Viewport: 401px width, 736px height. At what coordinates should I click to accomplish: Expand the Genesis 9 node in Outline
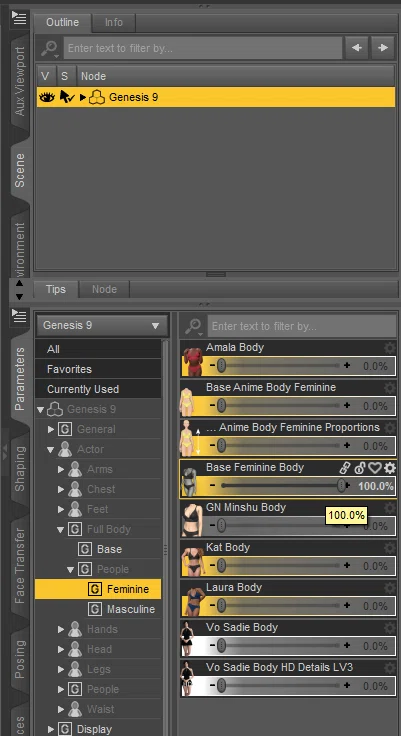click(83, 98)
